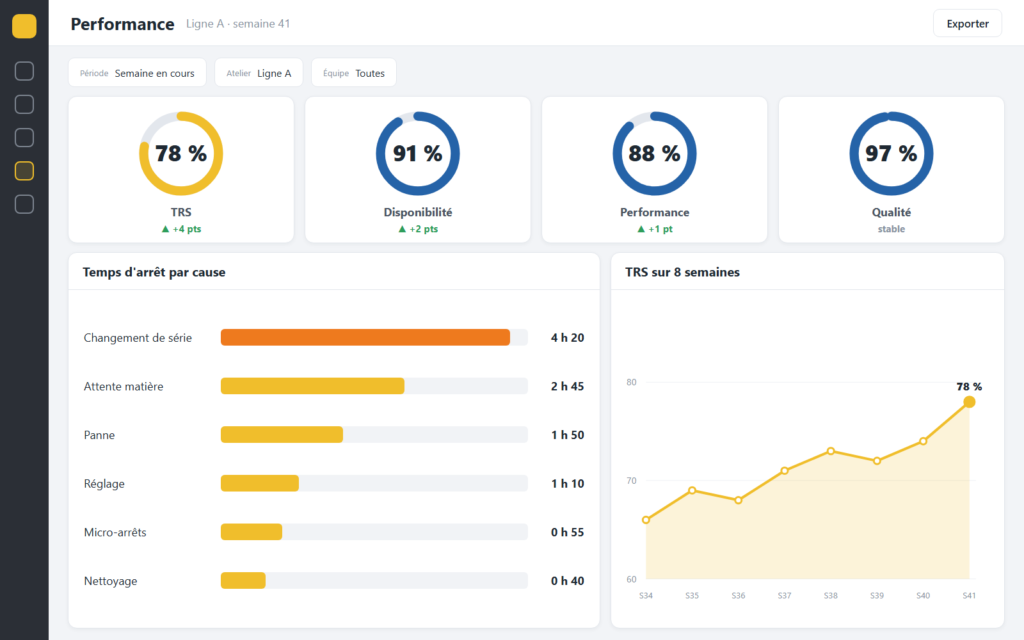
Task: Expand the Équipe filter showing Toutes
Action: tap(354, 73)
